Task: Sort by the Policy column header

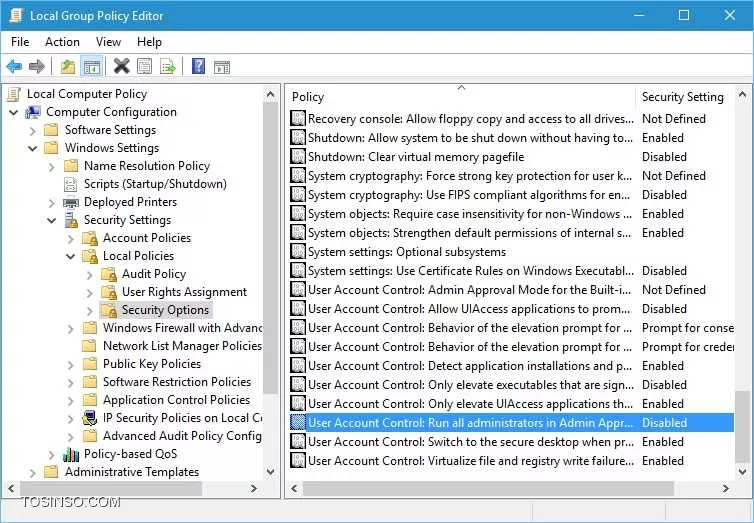Action: [x=462, y=97]
